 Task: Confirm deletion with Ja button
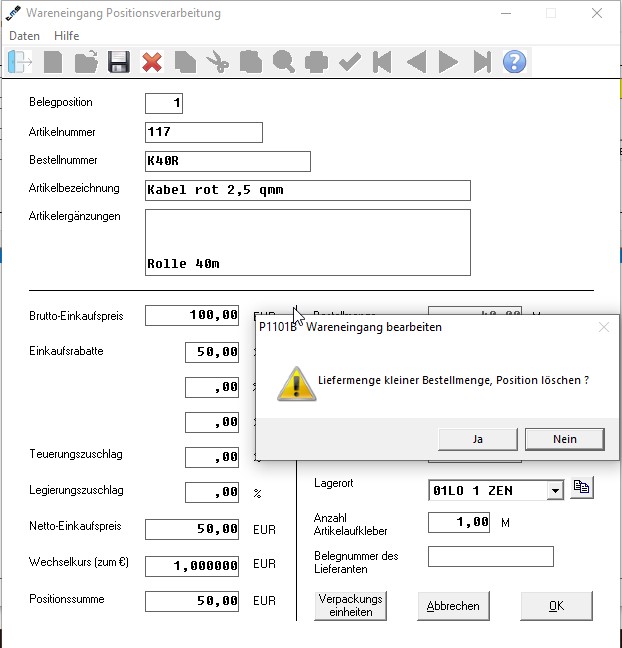point(478,439)
